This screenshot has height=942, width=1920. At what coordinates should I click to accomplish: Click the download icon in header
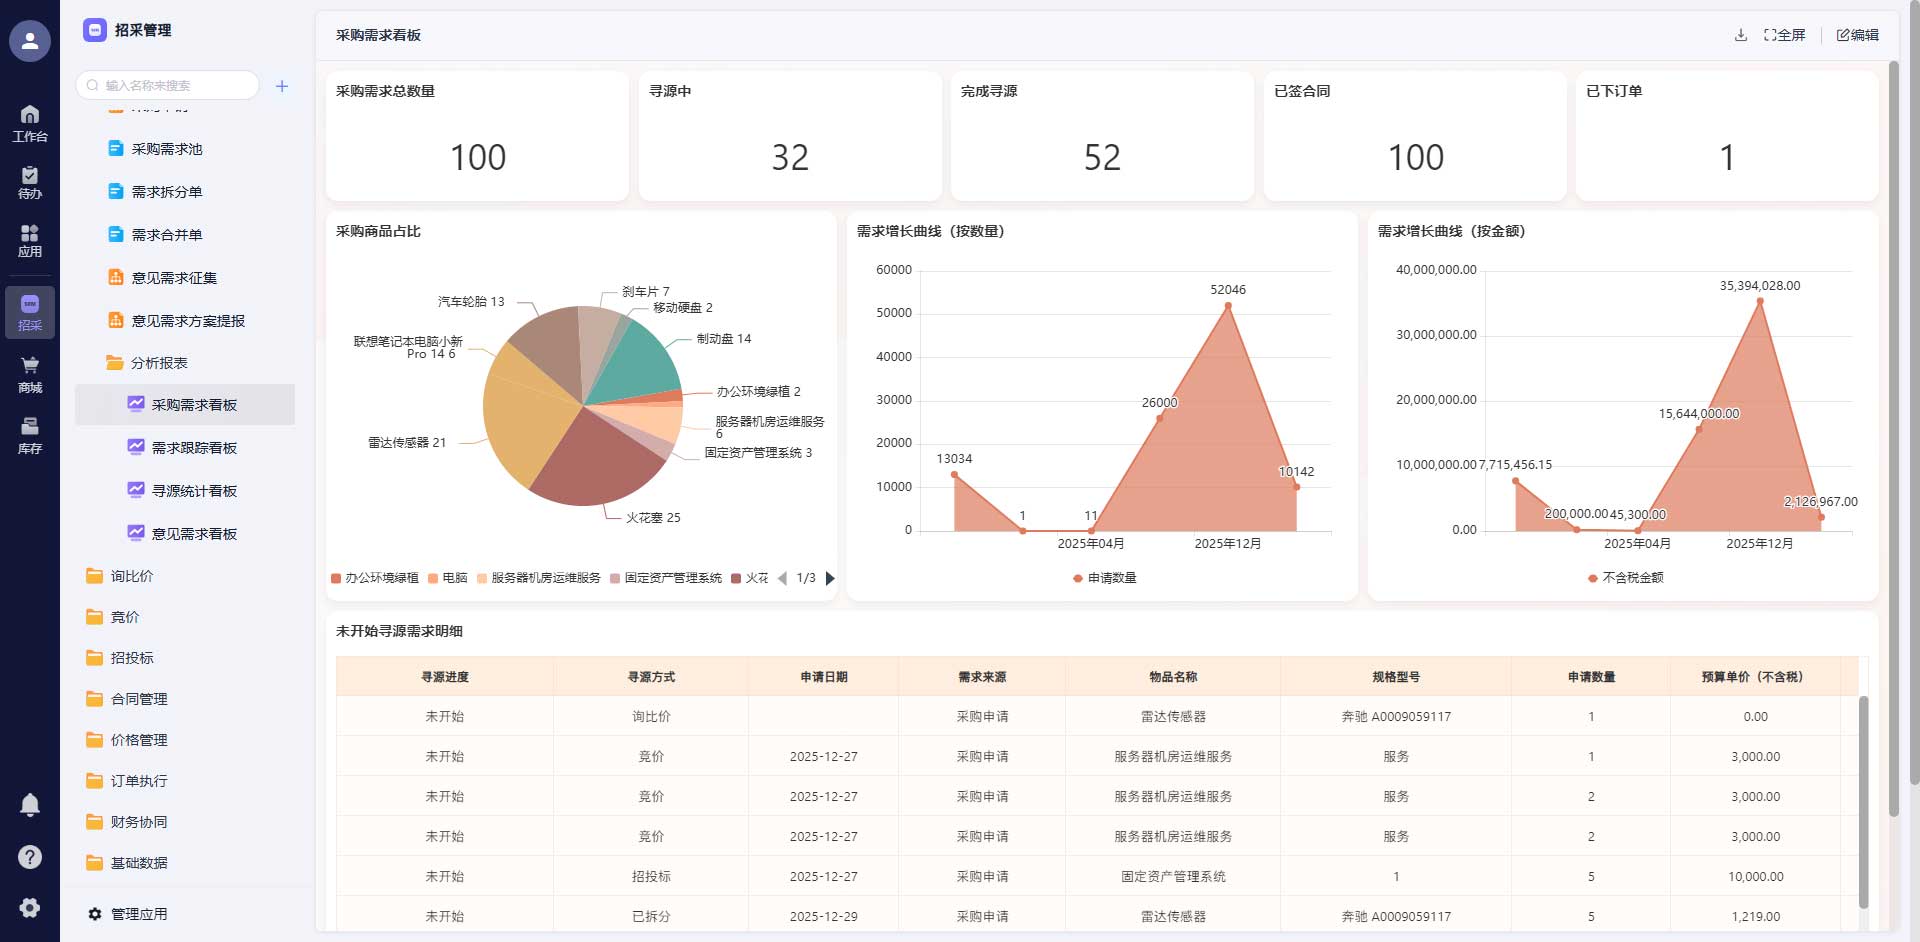pyautogui.click(x=1741, y=35)
